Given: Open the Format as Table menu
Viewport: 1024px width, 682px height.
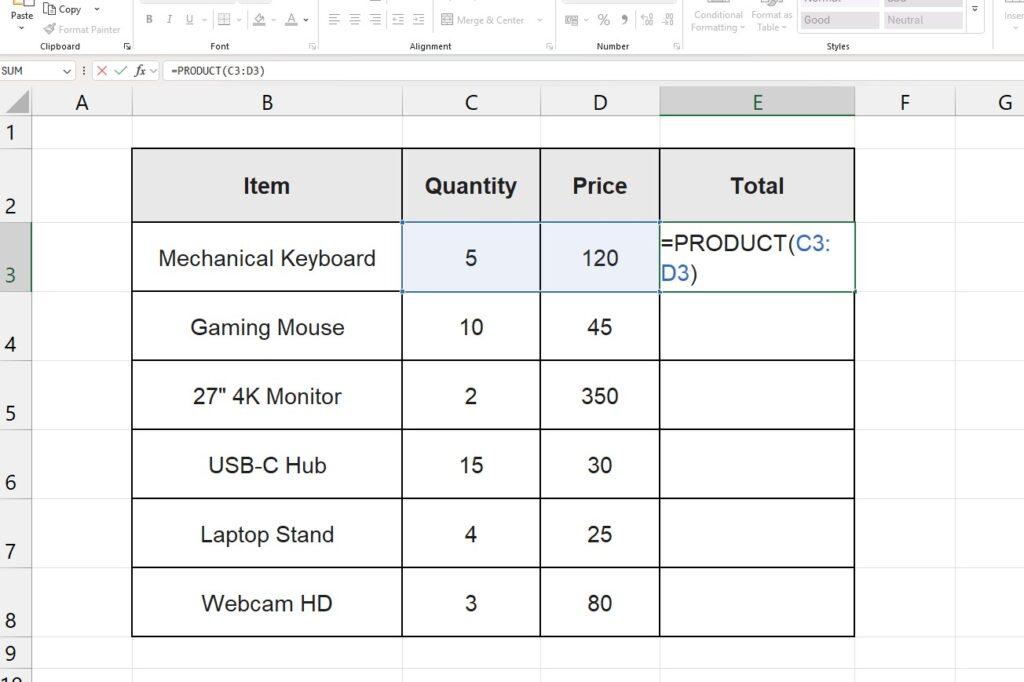Looking at the screenshot, I should (x=771, y=20).
